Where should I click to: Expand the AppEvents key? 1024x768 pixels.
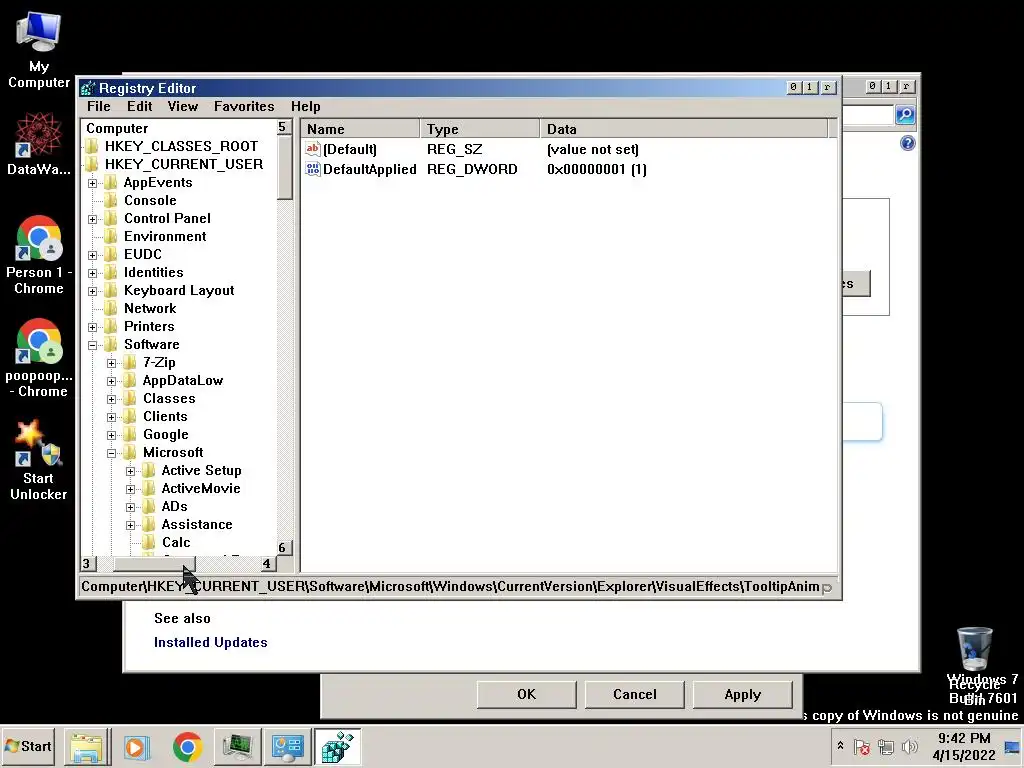93,183
